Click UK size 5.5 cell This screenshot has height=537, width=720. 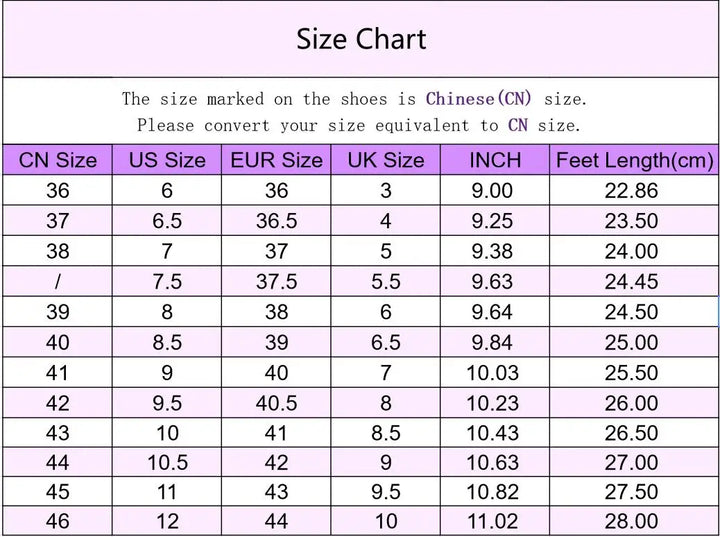(x=385, y=282)
